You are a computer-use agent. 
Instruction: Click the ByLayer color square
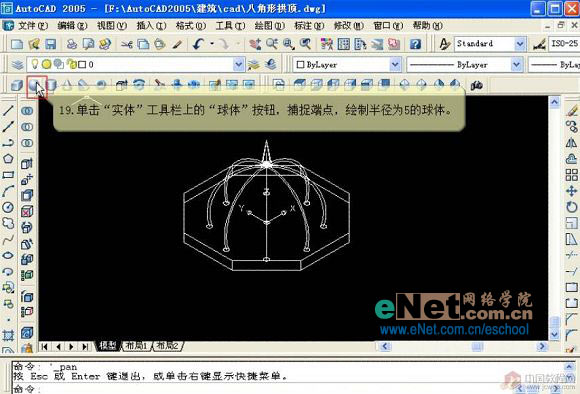300,65
